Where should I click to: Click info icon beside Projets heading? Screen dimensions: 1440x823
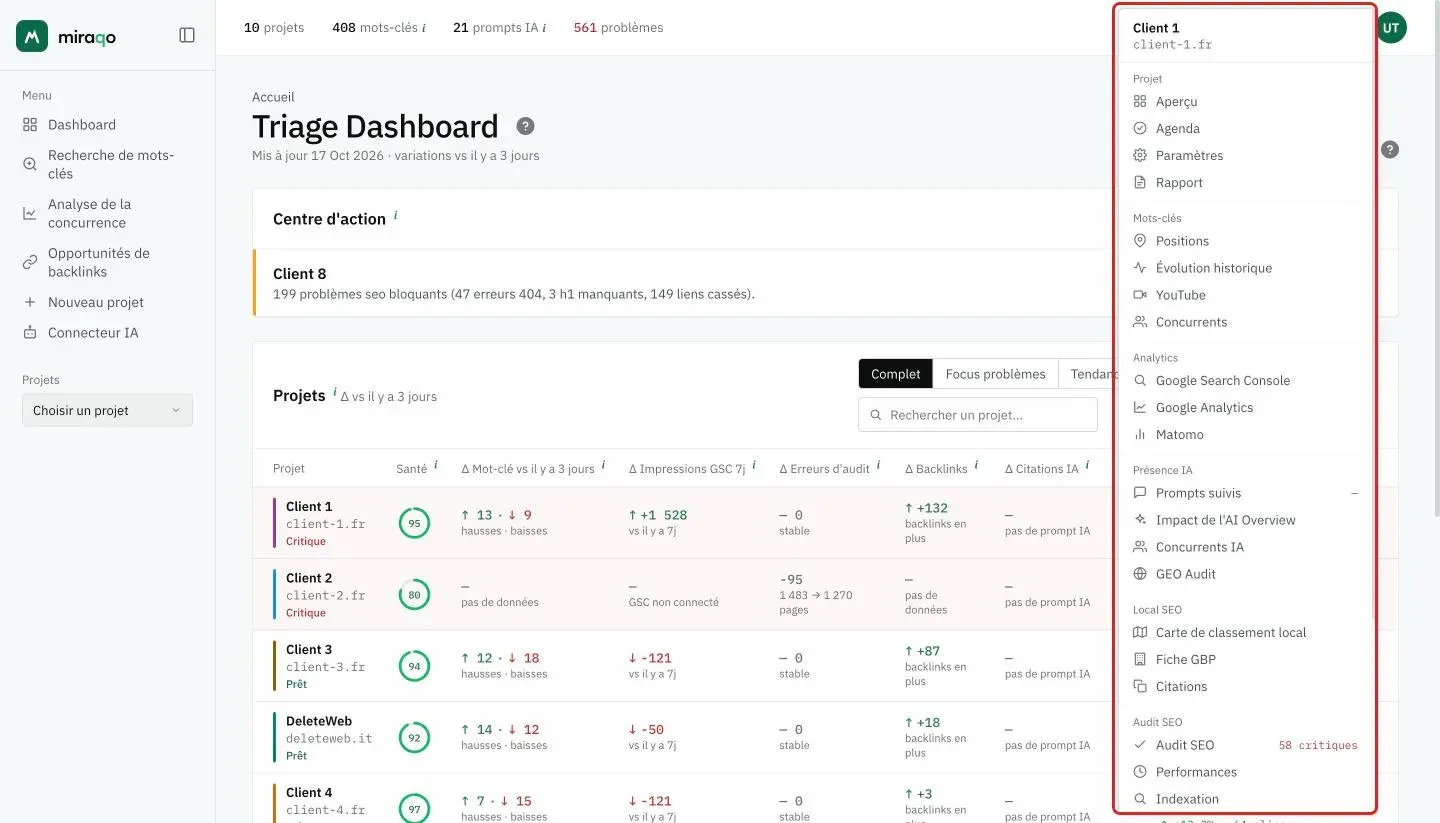[334, 392]
